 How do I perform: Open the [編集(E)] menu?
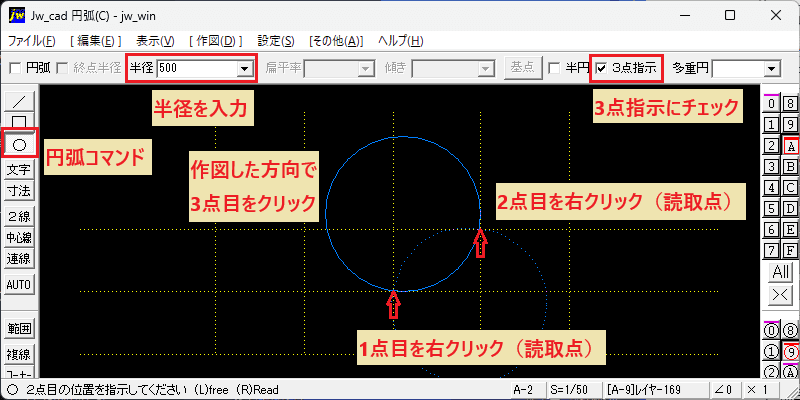click(95, 41)
